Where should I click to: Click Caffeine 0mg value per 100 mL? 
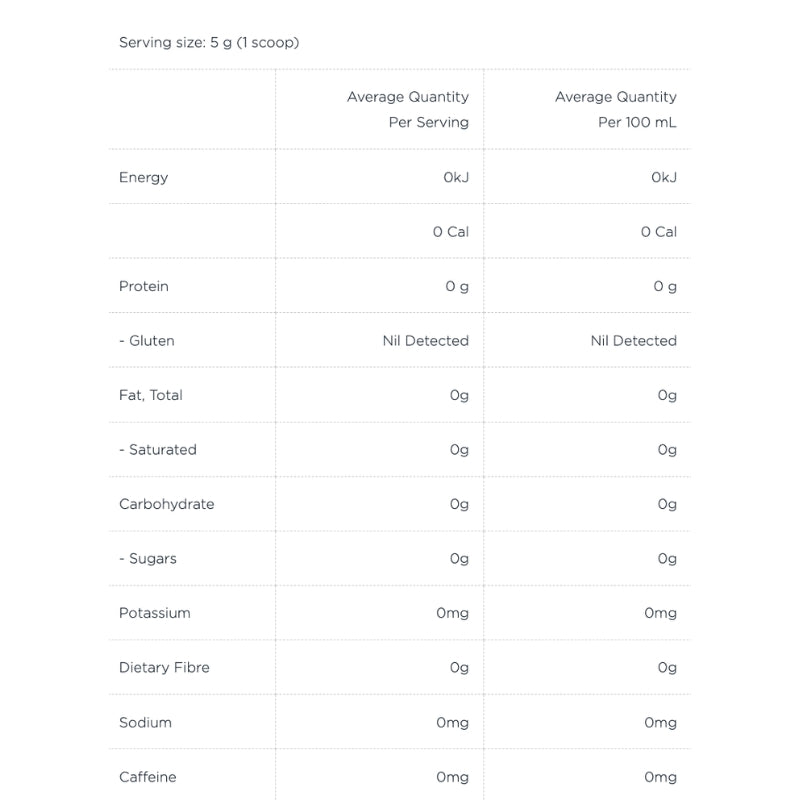click(660, 778)
